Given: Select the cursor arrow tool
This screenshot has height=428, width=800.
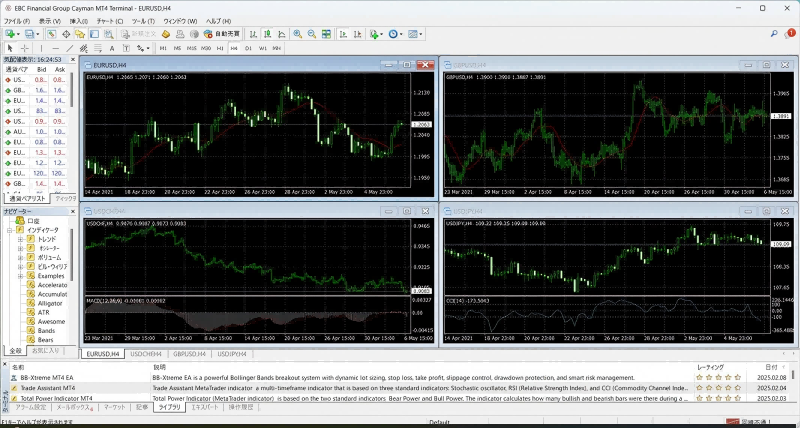Looking at the screenshot, I should pyautogui.click(x=10, y=48).
